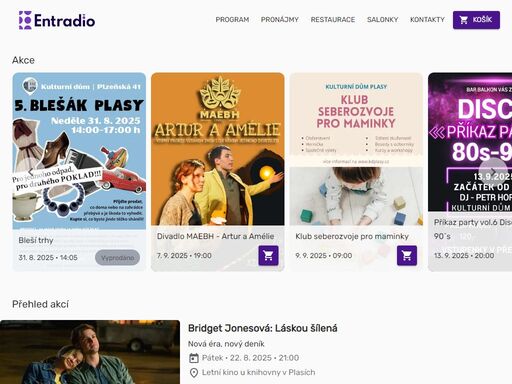Viewport: 512px width, 384px height.
Task: Open the Program menu item
Action: coord(232,20)
